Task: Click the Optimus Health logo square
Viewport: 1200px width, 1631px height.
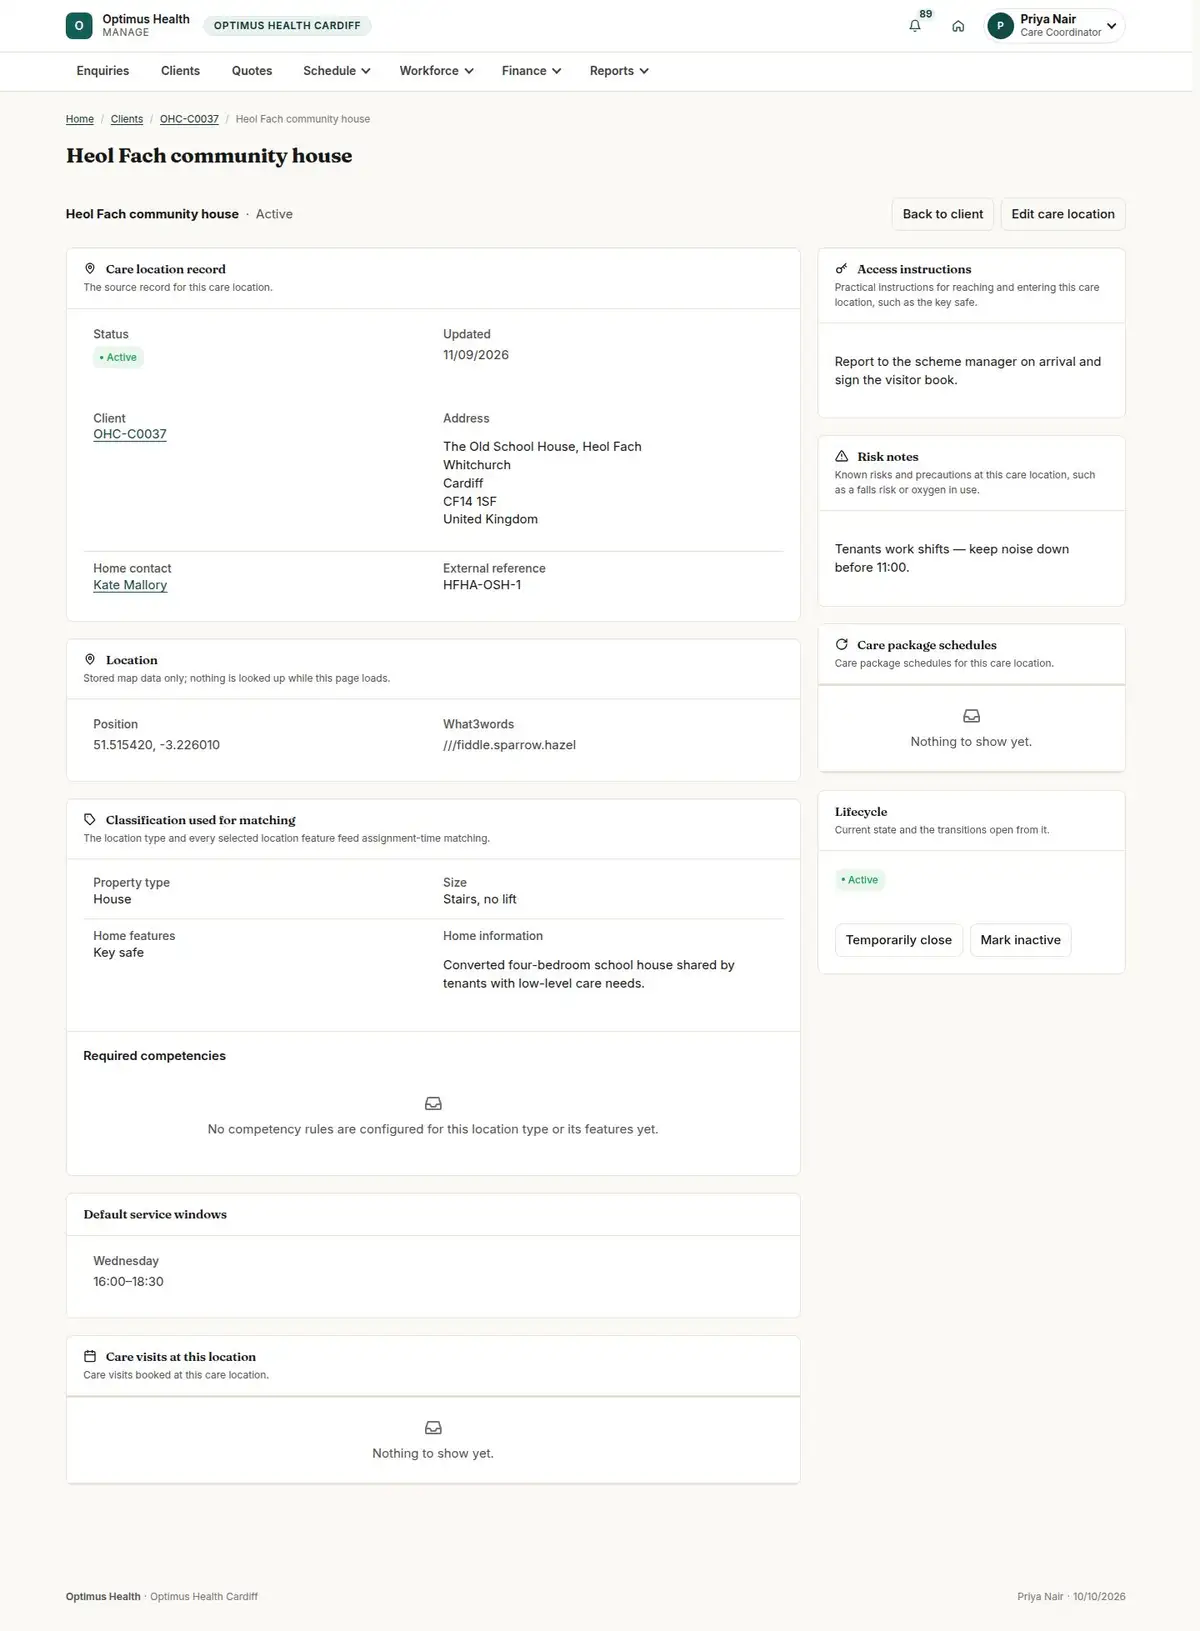Action: [79, 26]
